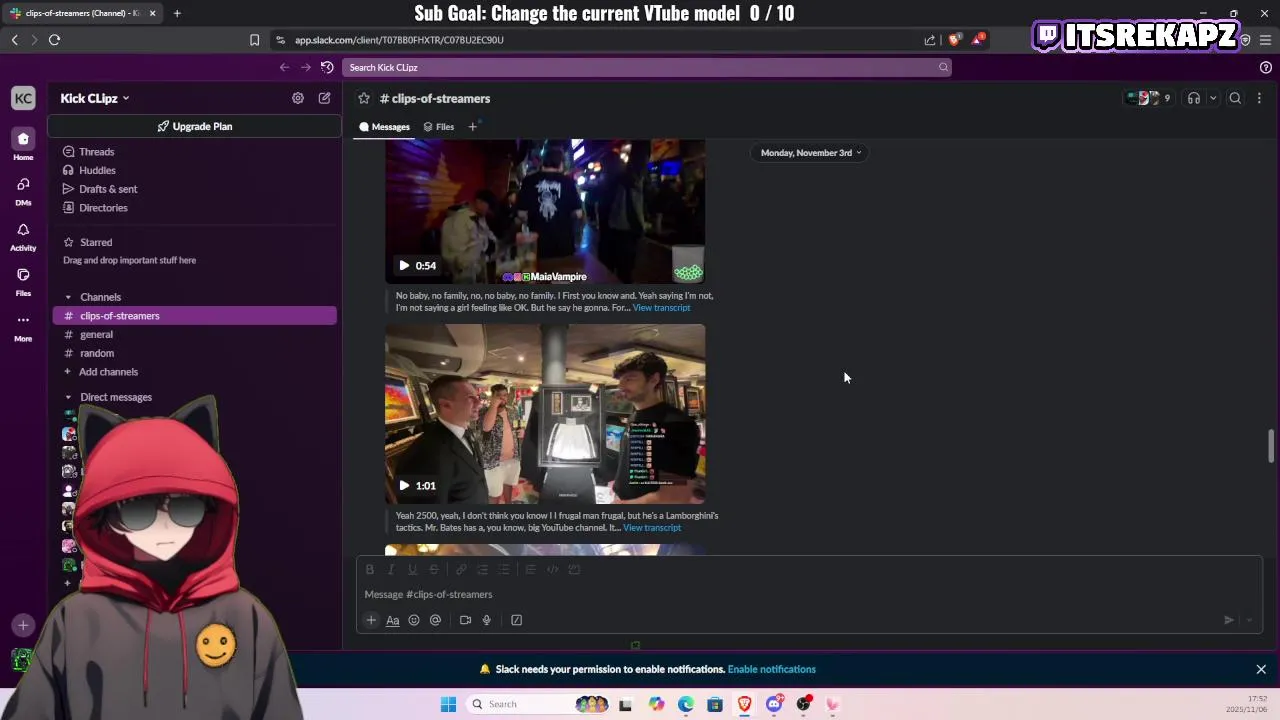This screenshot has width=1280, height=720.
Task: Toggle code formatting in composer
Action: click(552, 569)
